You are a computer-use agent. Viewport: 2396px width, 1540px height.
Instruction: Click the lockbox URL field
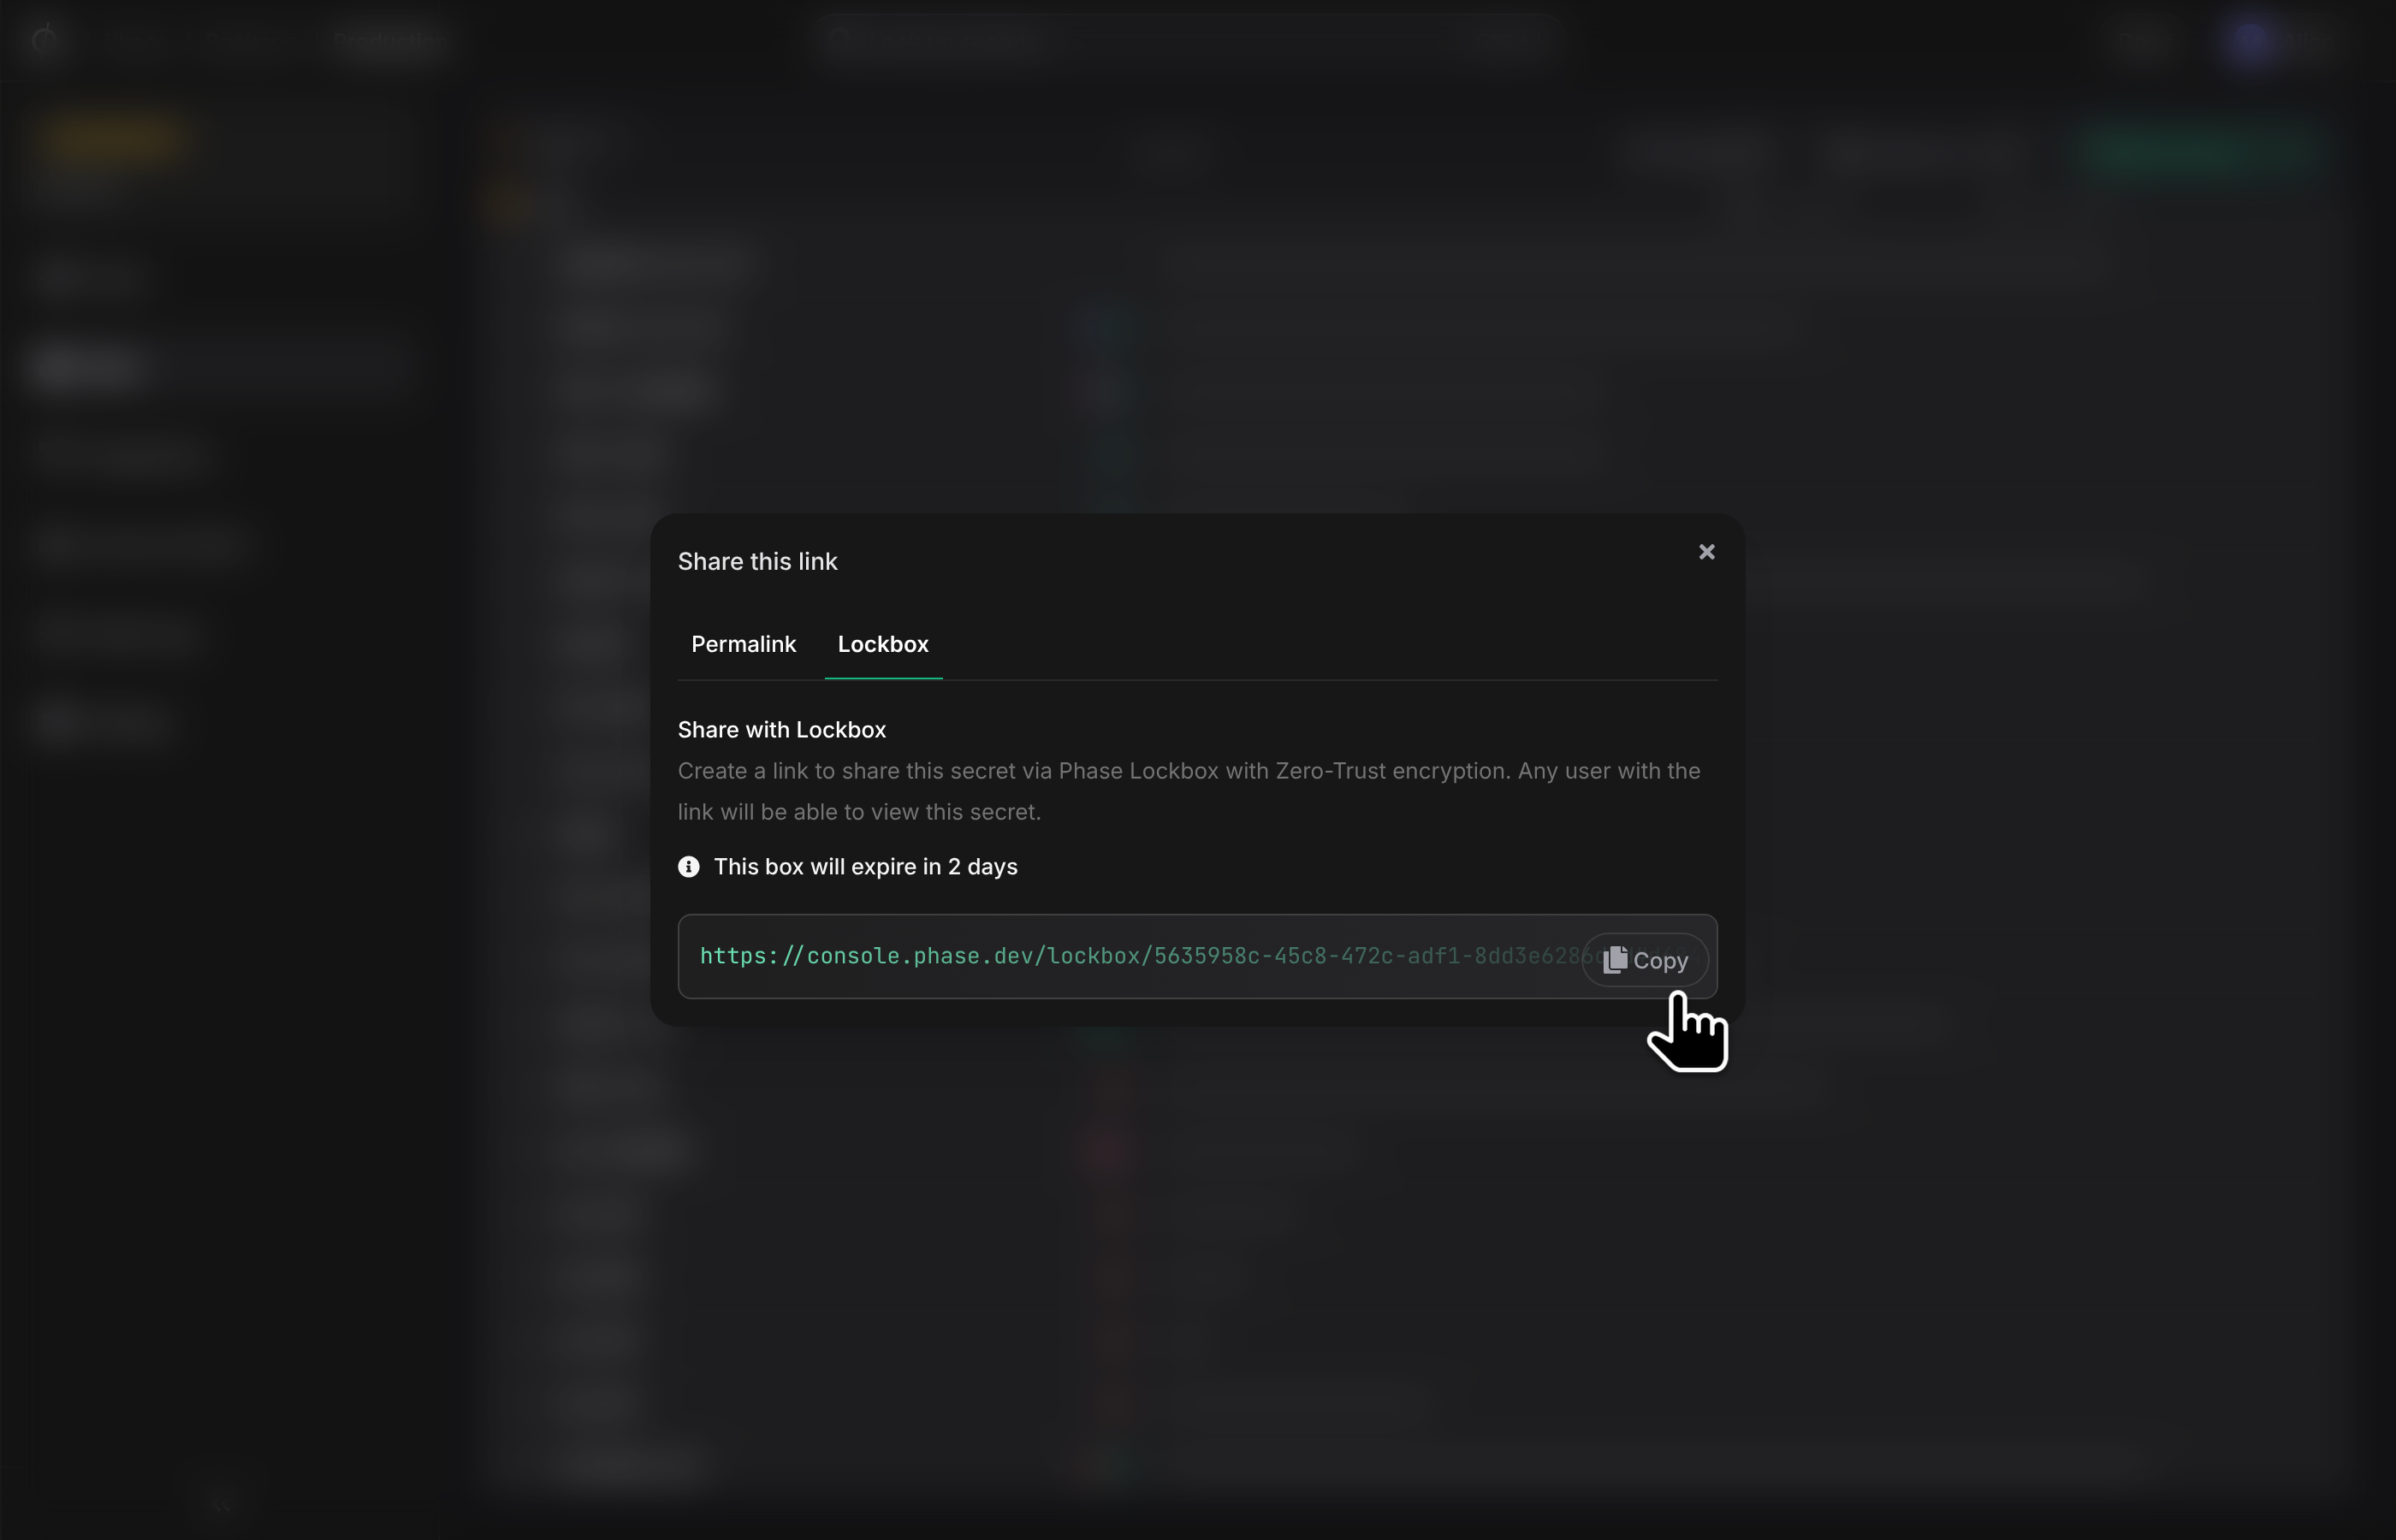tap(1197, 956)
